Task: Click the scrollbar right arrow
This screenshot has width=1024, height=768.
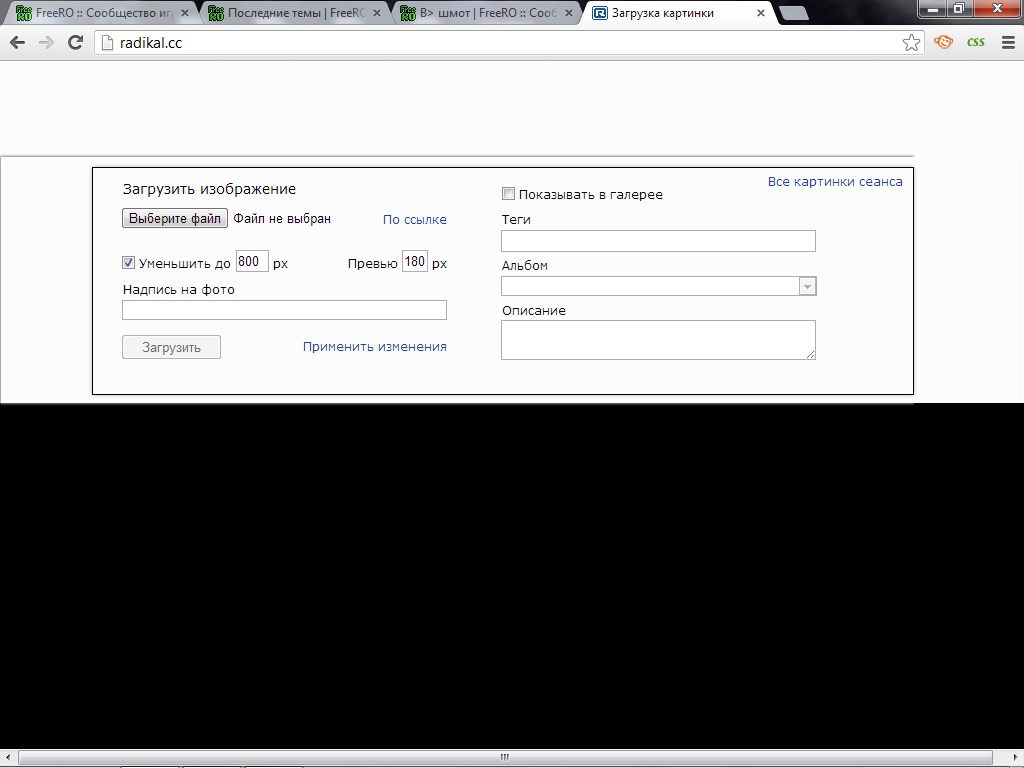Action: 1016,757
